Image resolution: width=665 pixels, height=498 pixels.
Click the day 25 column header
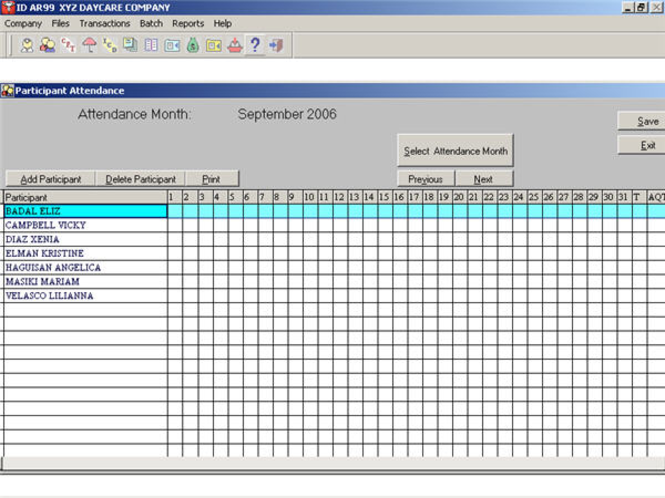pyautogui.click(x=534, y=197)
